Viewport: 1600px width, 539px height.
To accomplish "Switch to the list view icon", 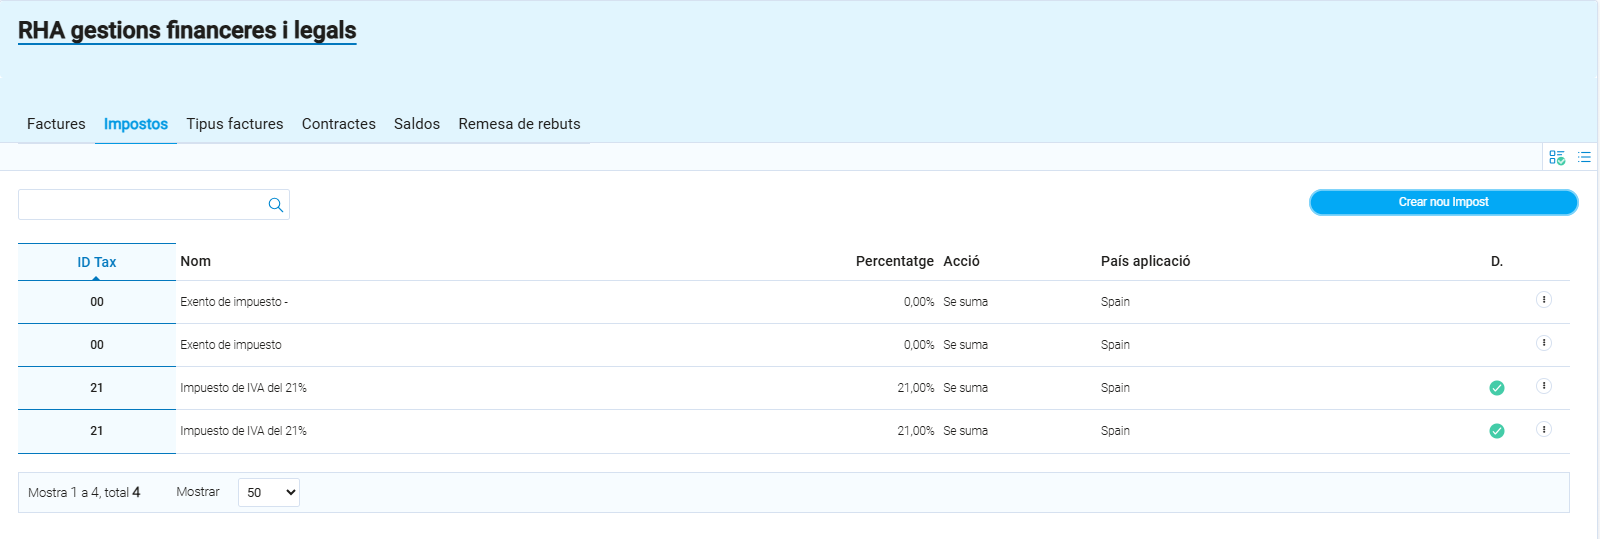I will (1584, 157).
